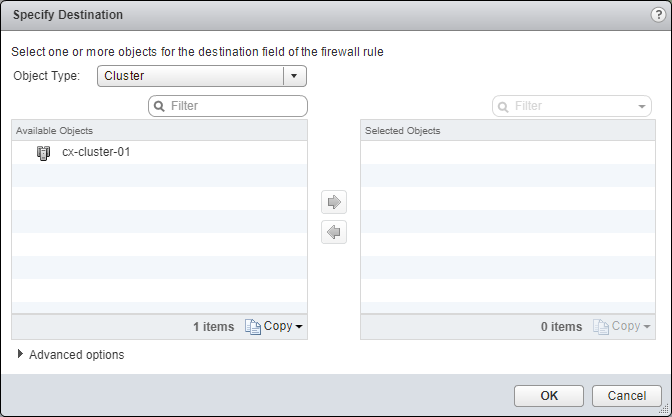Image resolution: width=672 pixels, height=417 pixels.
Task: Click the magnifier icon in the right filter
Action: tap(503, 105)
